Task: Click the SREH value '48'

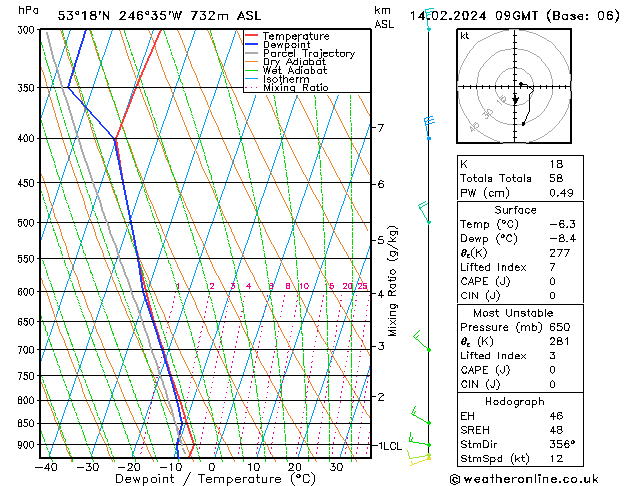Action: [556, 430]
